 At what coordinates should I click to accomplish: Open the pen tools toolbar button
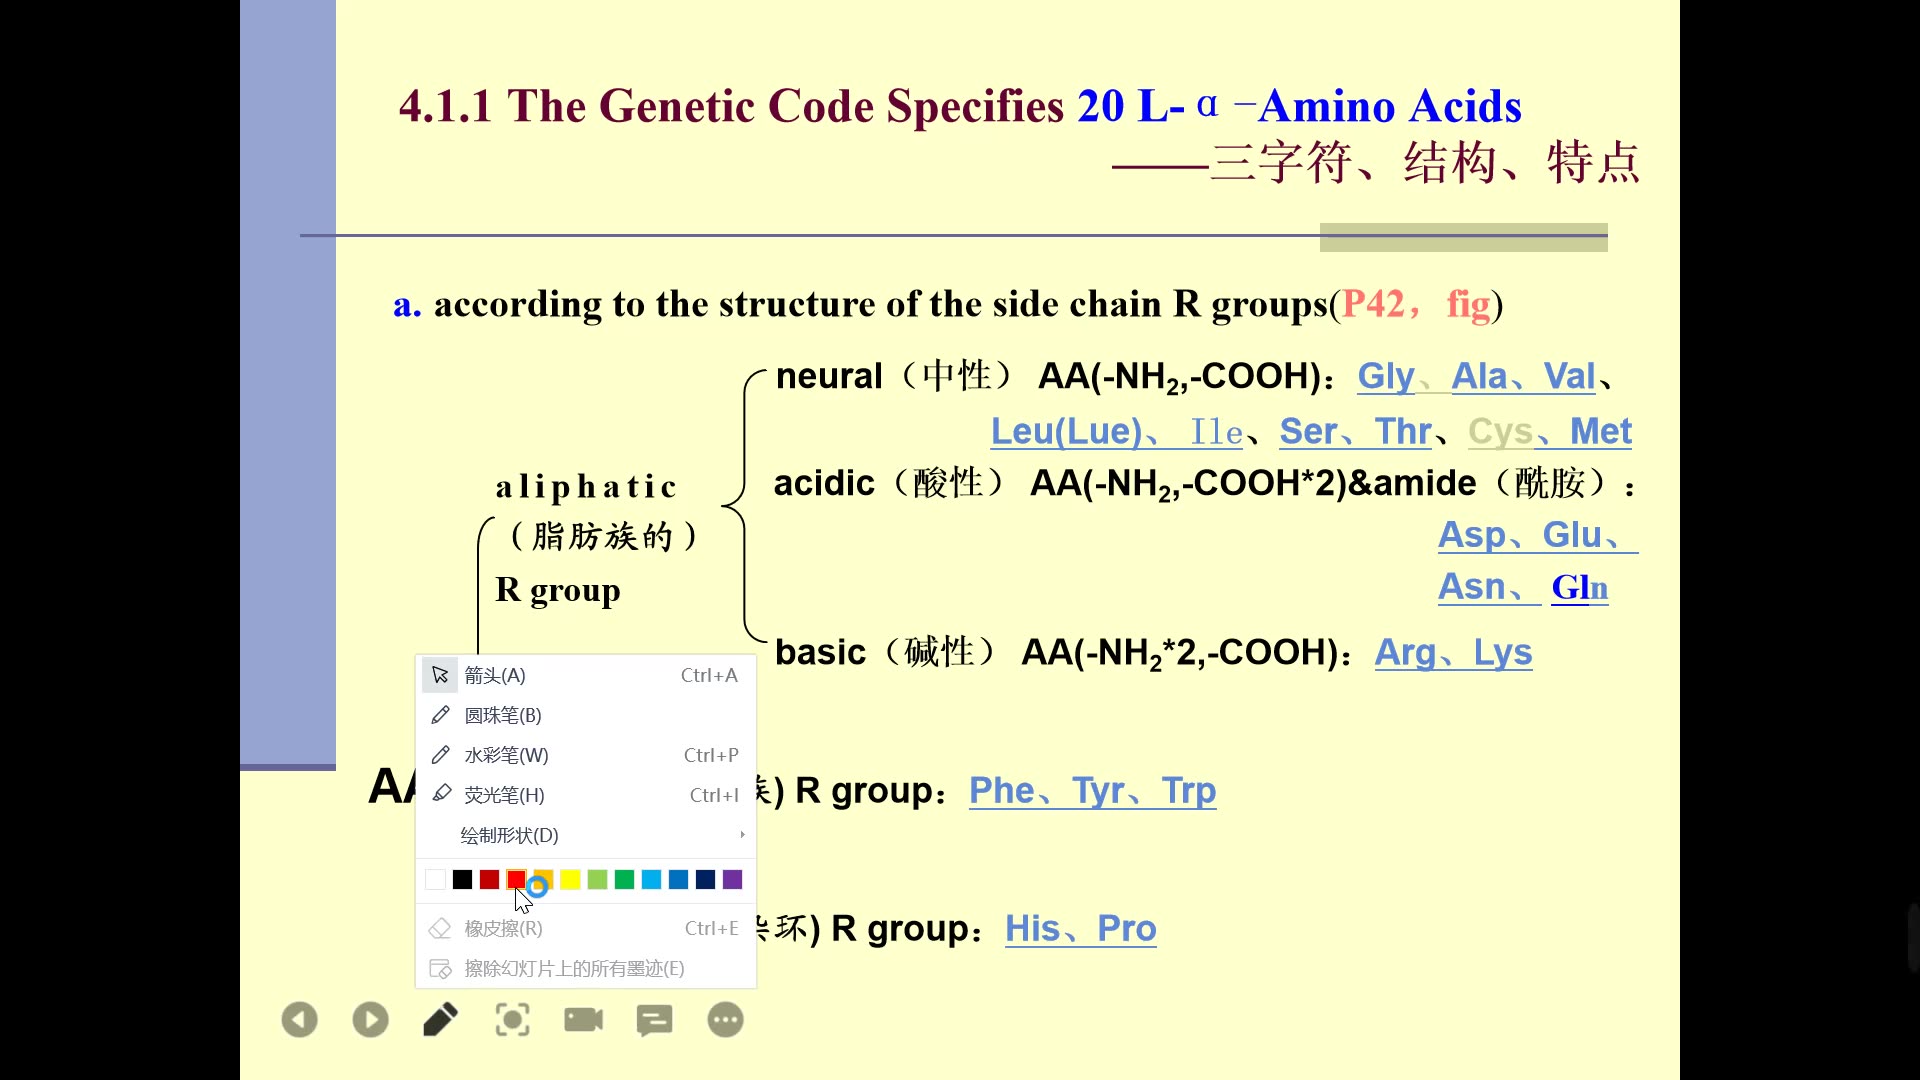(441, 1020)
